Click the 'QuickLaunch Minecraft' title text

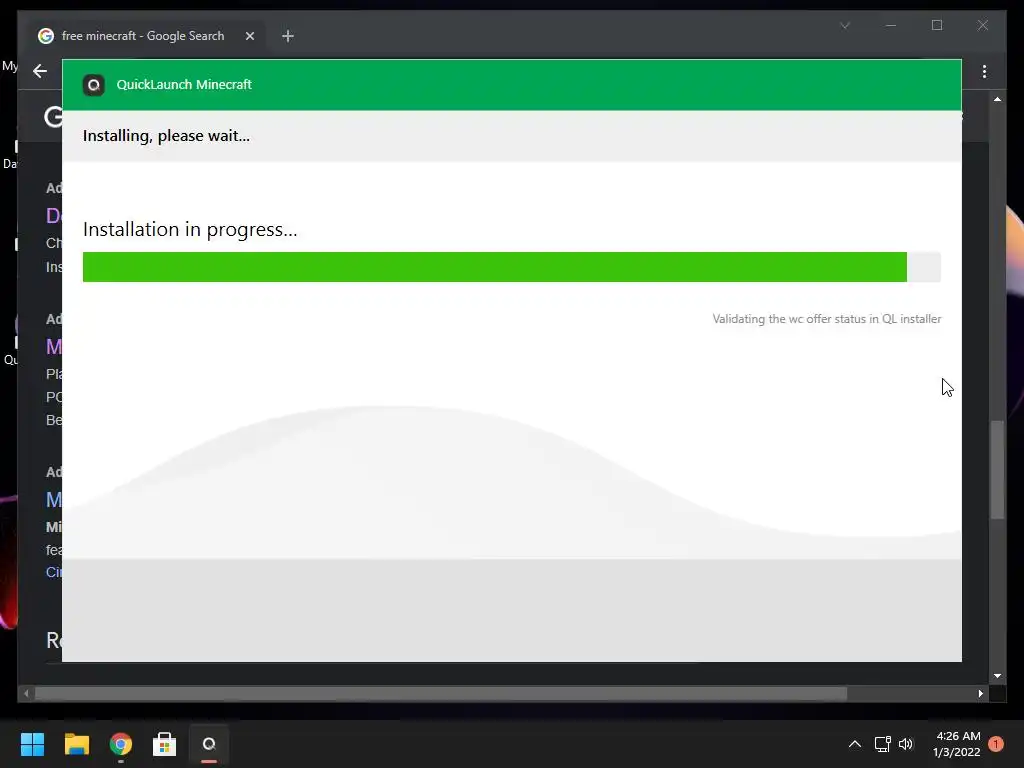pyautogui.click(x=184, y=85)
